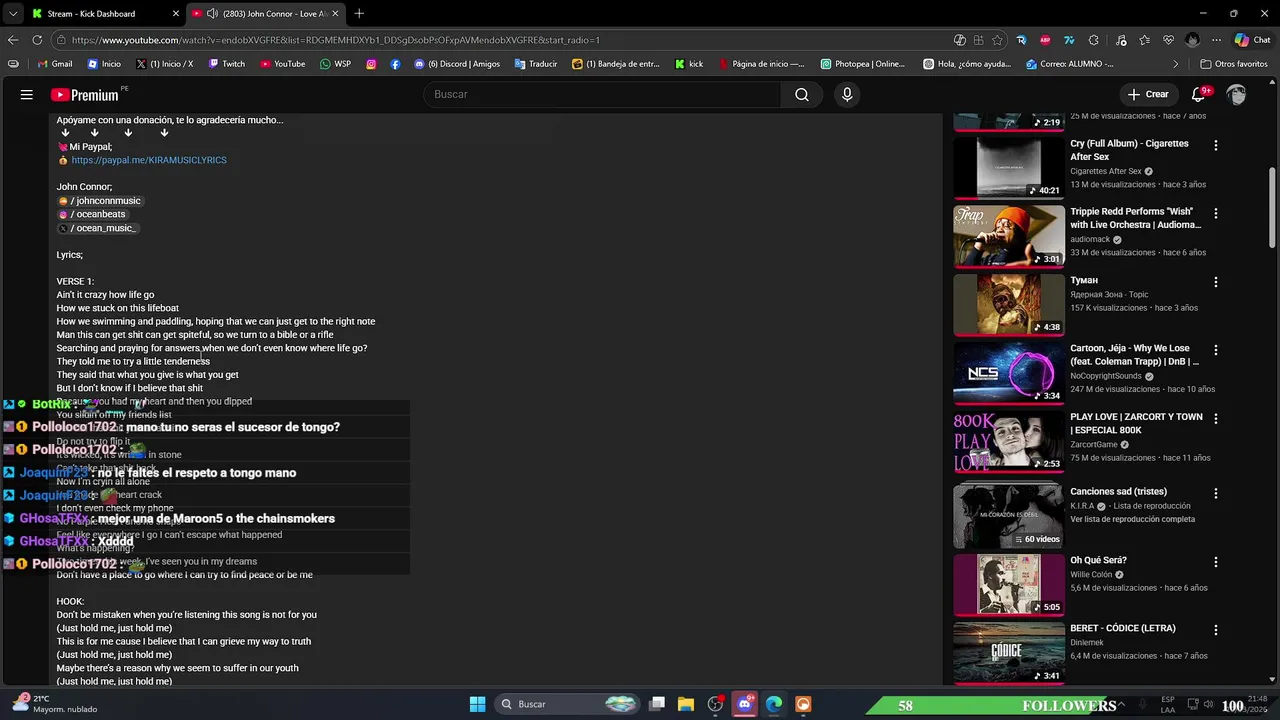The width and height of the screenshot is (1280, 720).
Task: Click Ver lista de reproducción completa
Action: (1132, 519)
